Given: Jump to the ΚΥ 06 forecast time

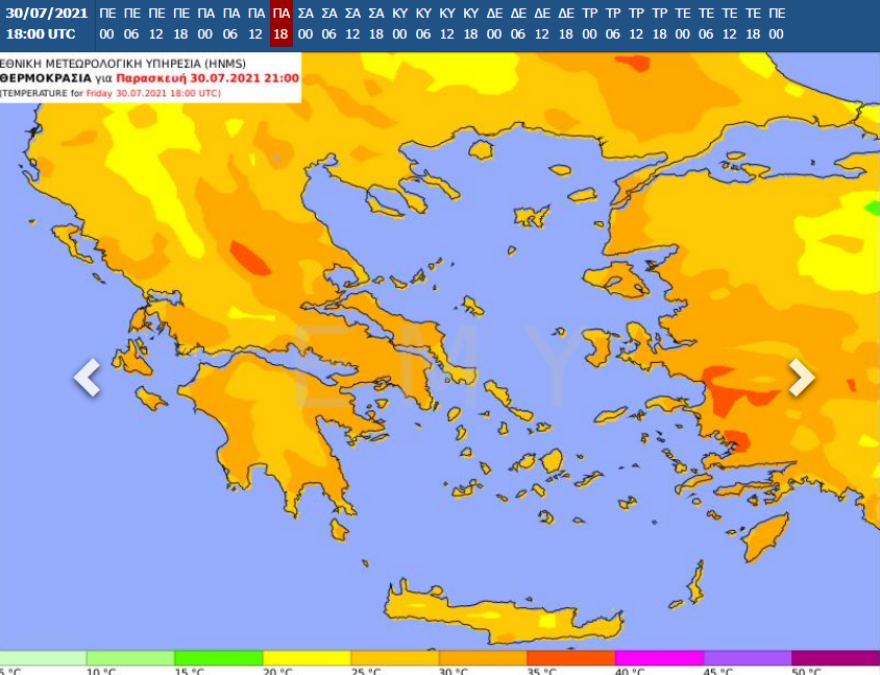Looking at the screenshot, I should [423, 24].
